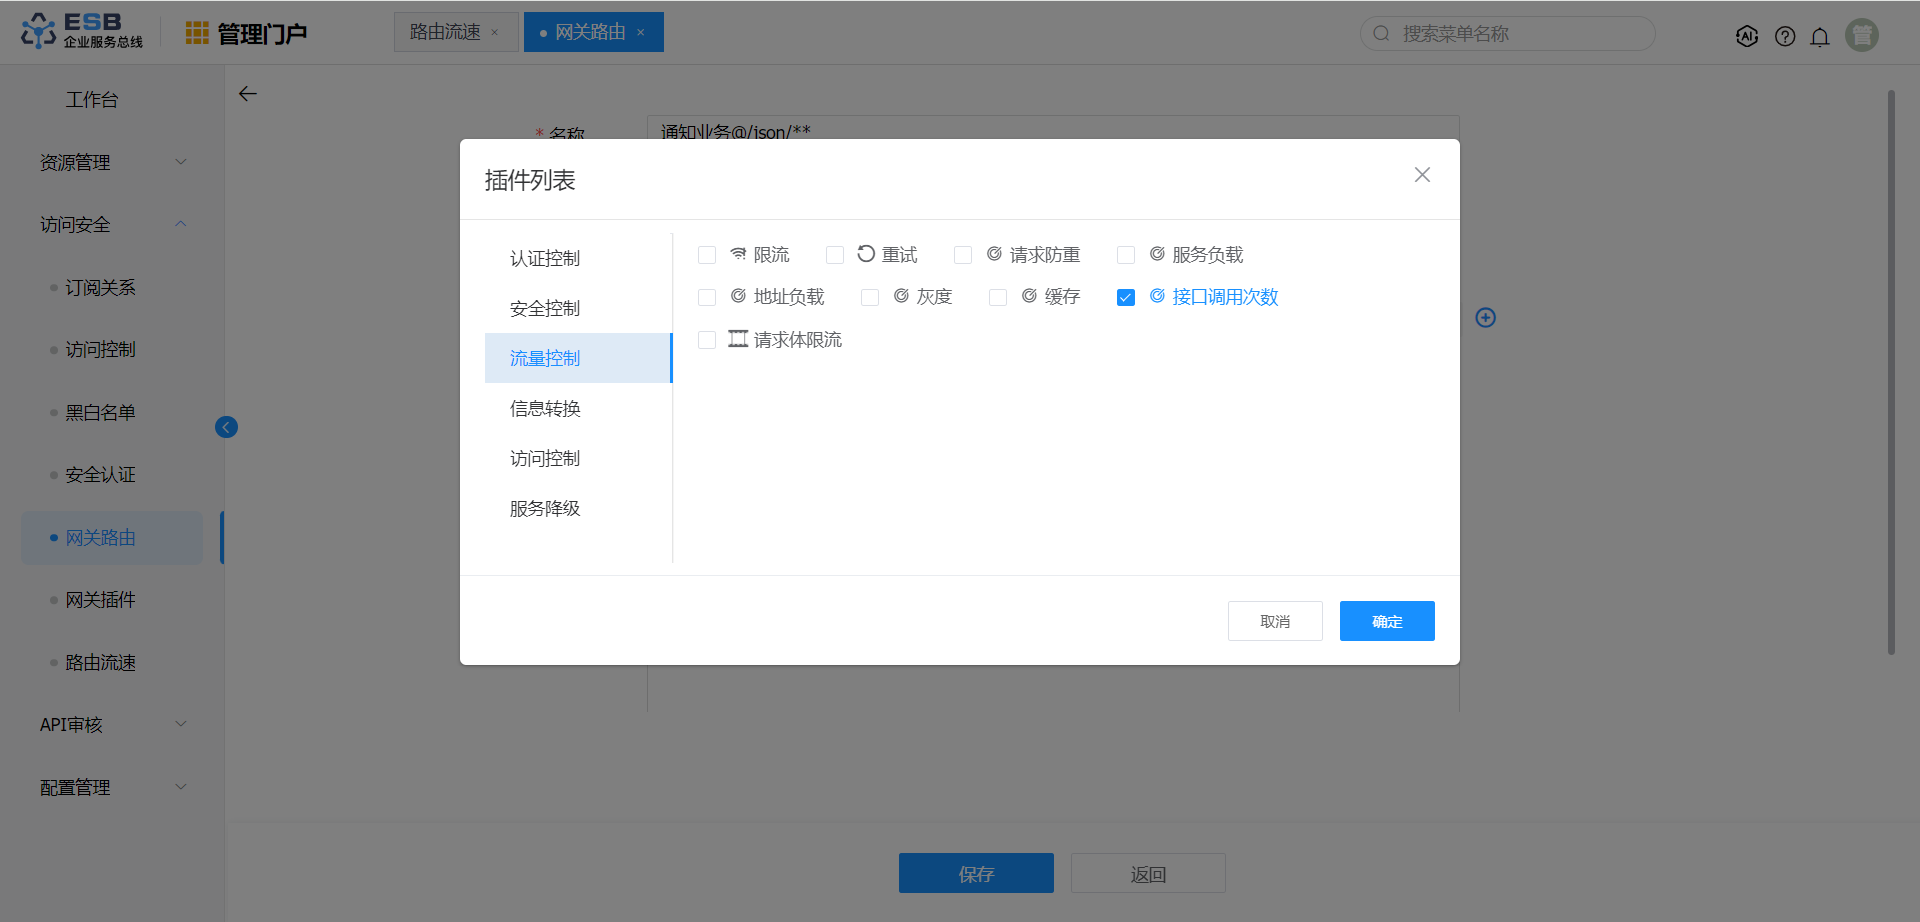1920x922 pixels.
Task: Expand the 配置管理 sidebar menu
Action: click(x=112, y=787)
